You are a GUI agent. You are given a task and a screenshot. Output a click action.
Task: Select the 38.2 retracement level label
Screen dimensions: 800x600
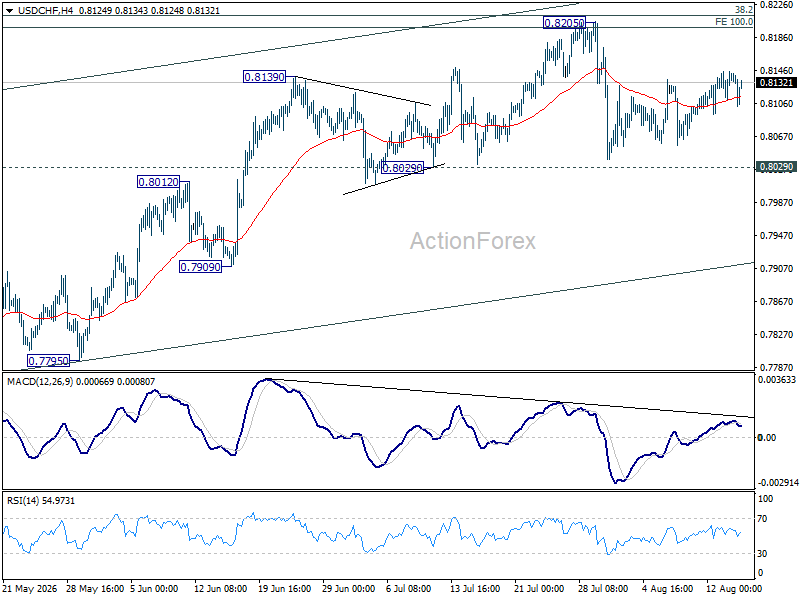(743, 10)
